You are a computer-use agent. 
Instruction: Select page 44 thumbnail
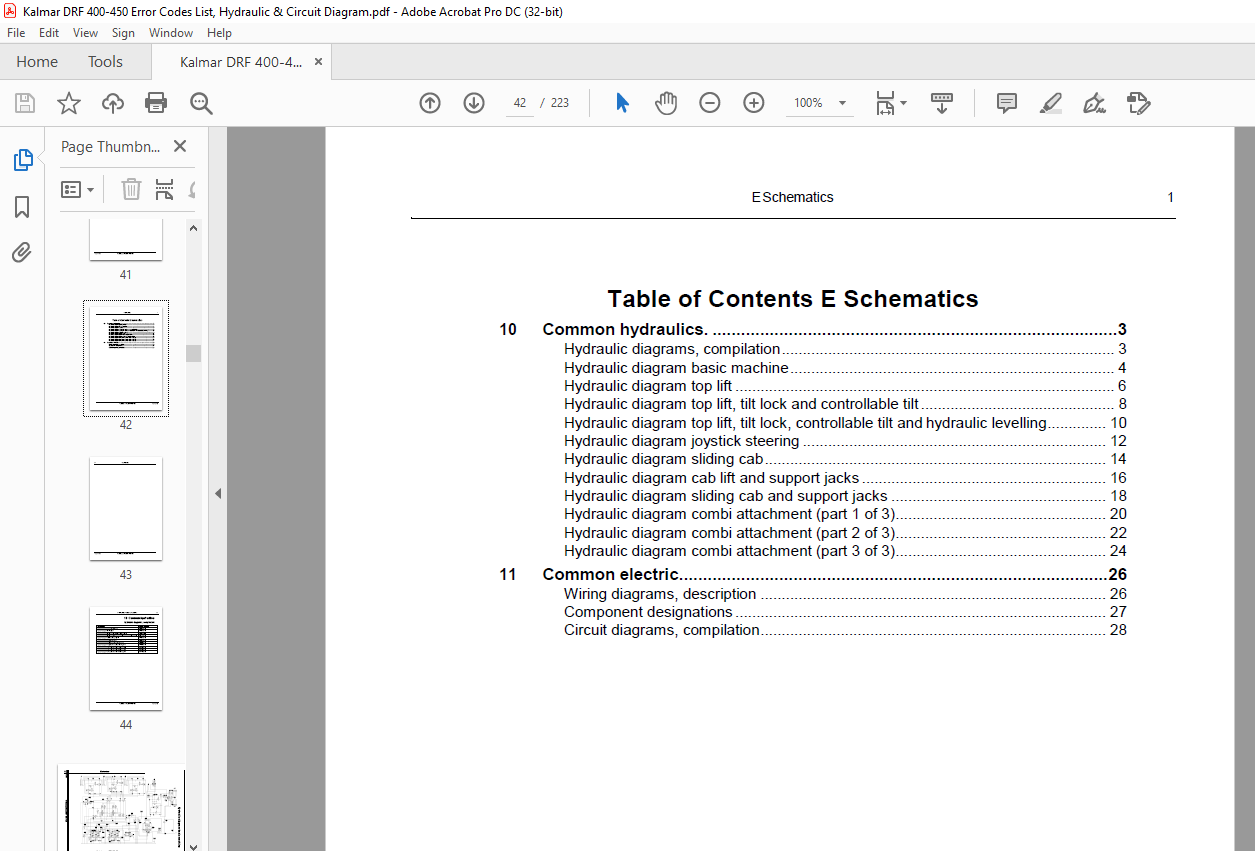(x=126, y=658)
